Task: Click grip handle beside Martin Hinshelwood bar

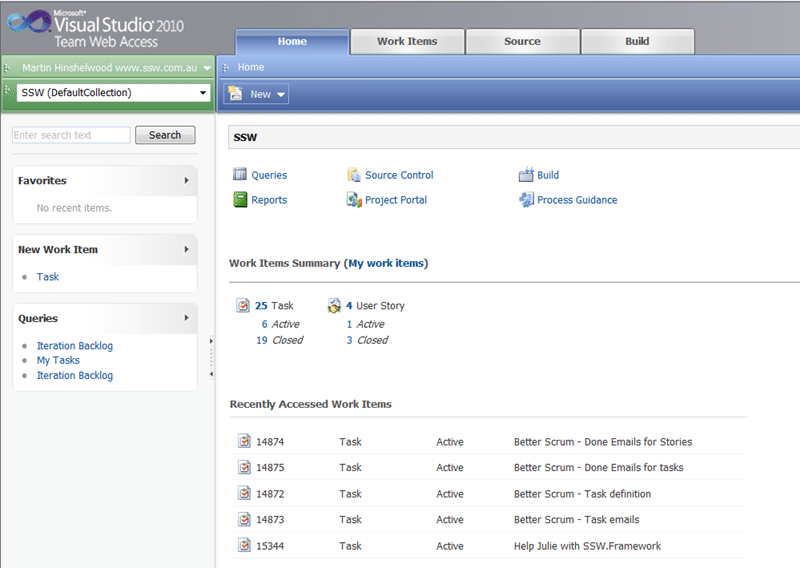Action: [x=7, y=67]
